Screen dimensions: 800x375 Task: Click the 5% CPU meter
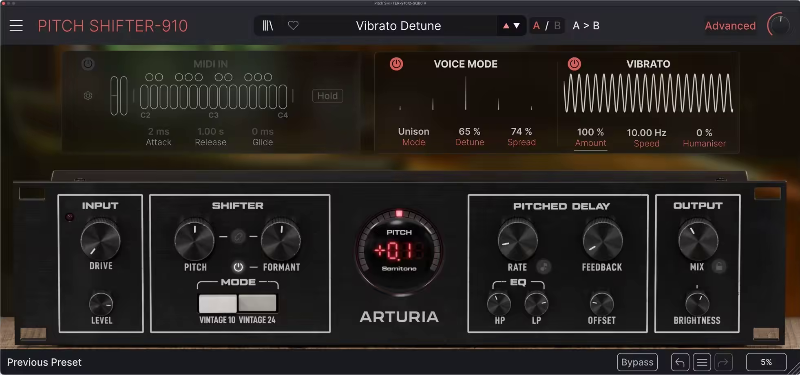766,362
